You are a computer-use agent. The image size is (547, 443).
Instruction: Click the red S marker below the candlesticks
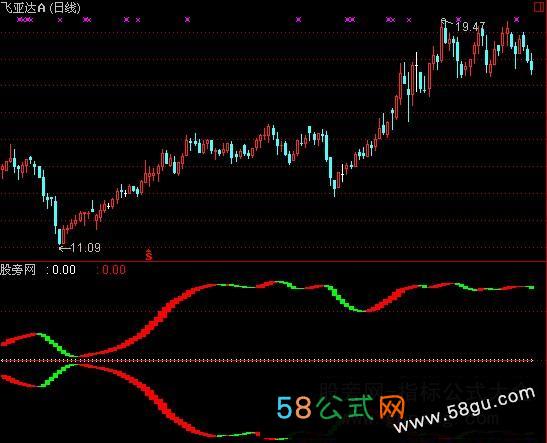[149, 255]
